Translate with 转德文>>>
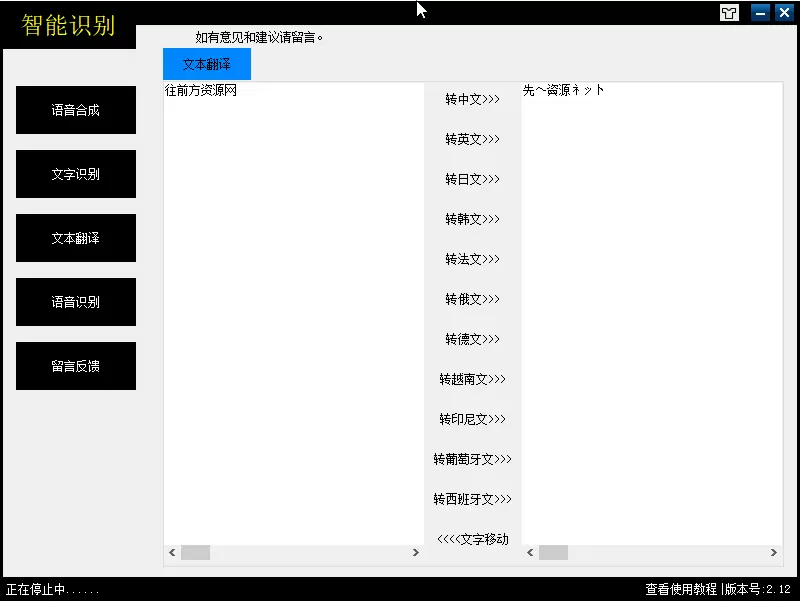Image resolution: width=800 pixels, height=601 pixels. pyautogui.click(x=472, y=339)
